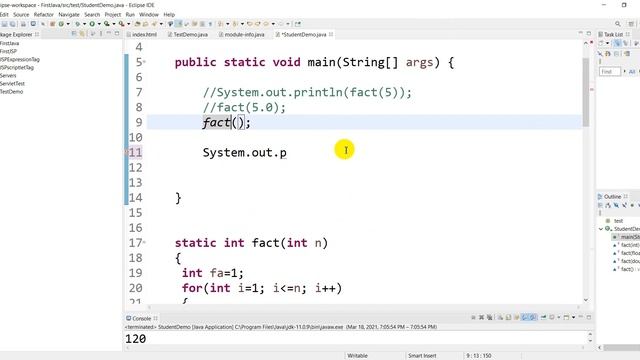Image resolution: width=640 pixels, height=360 pixels.
Task: Open Display Selected Console dropdown arrow
Action: [559, 317]
